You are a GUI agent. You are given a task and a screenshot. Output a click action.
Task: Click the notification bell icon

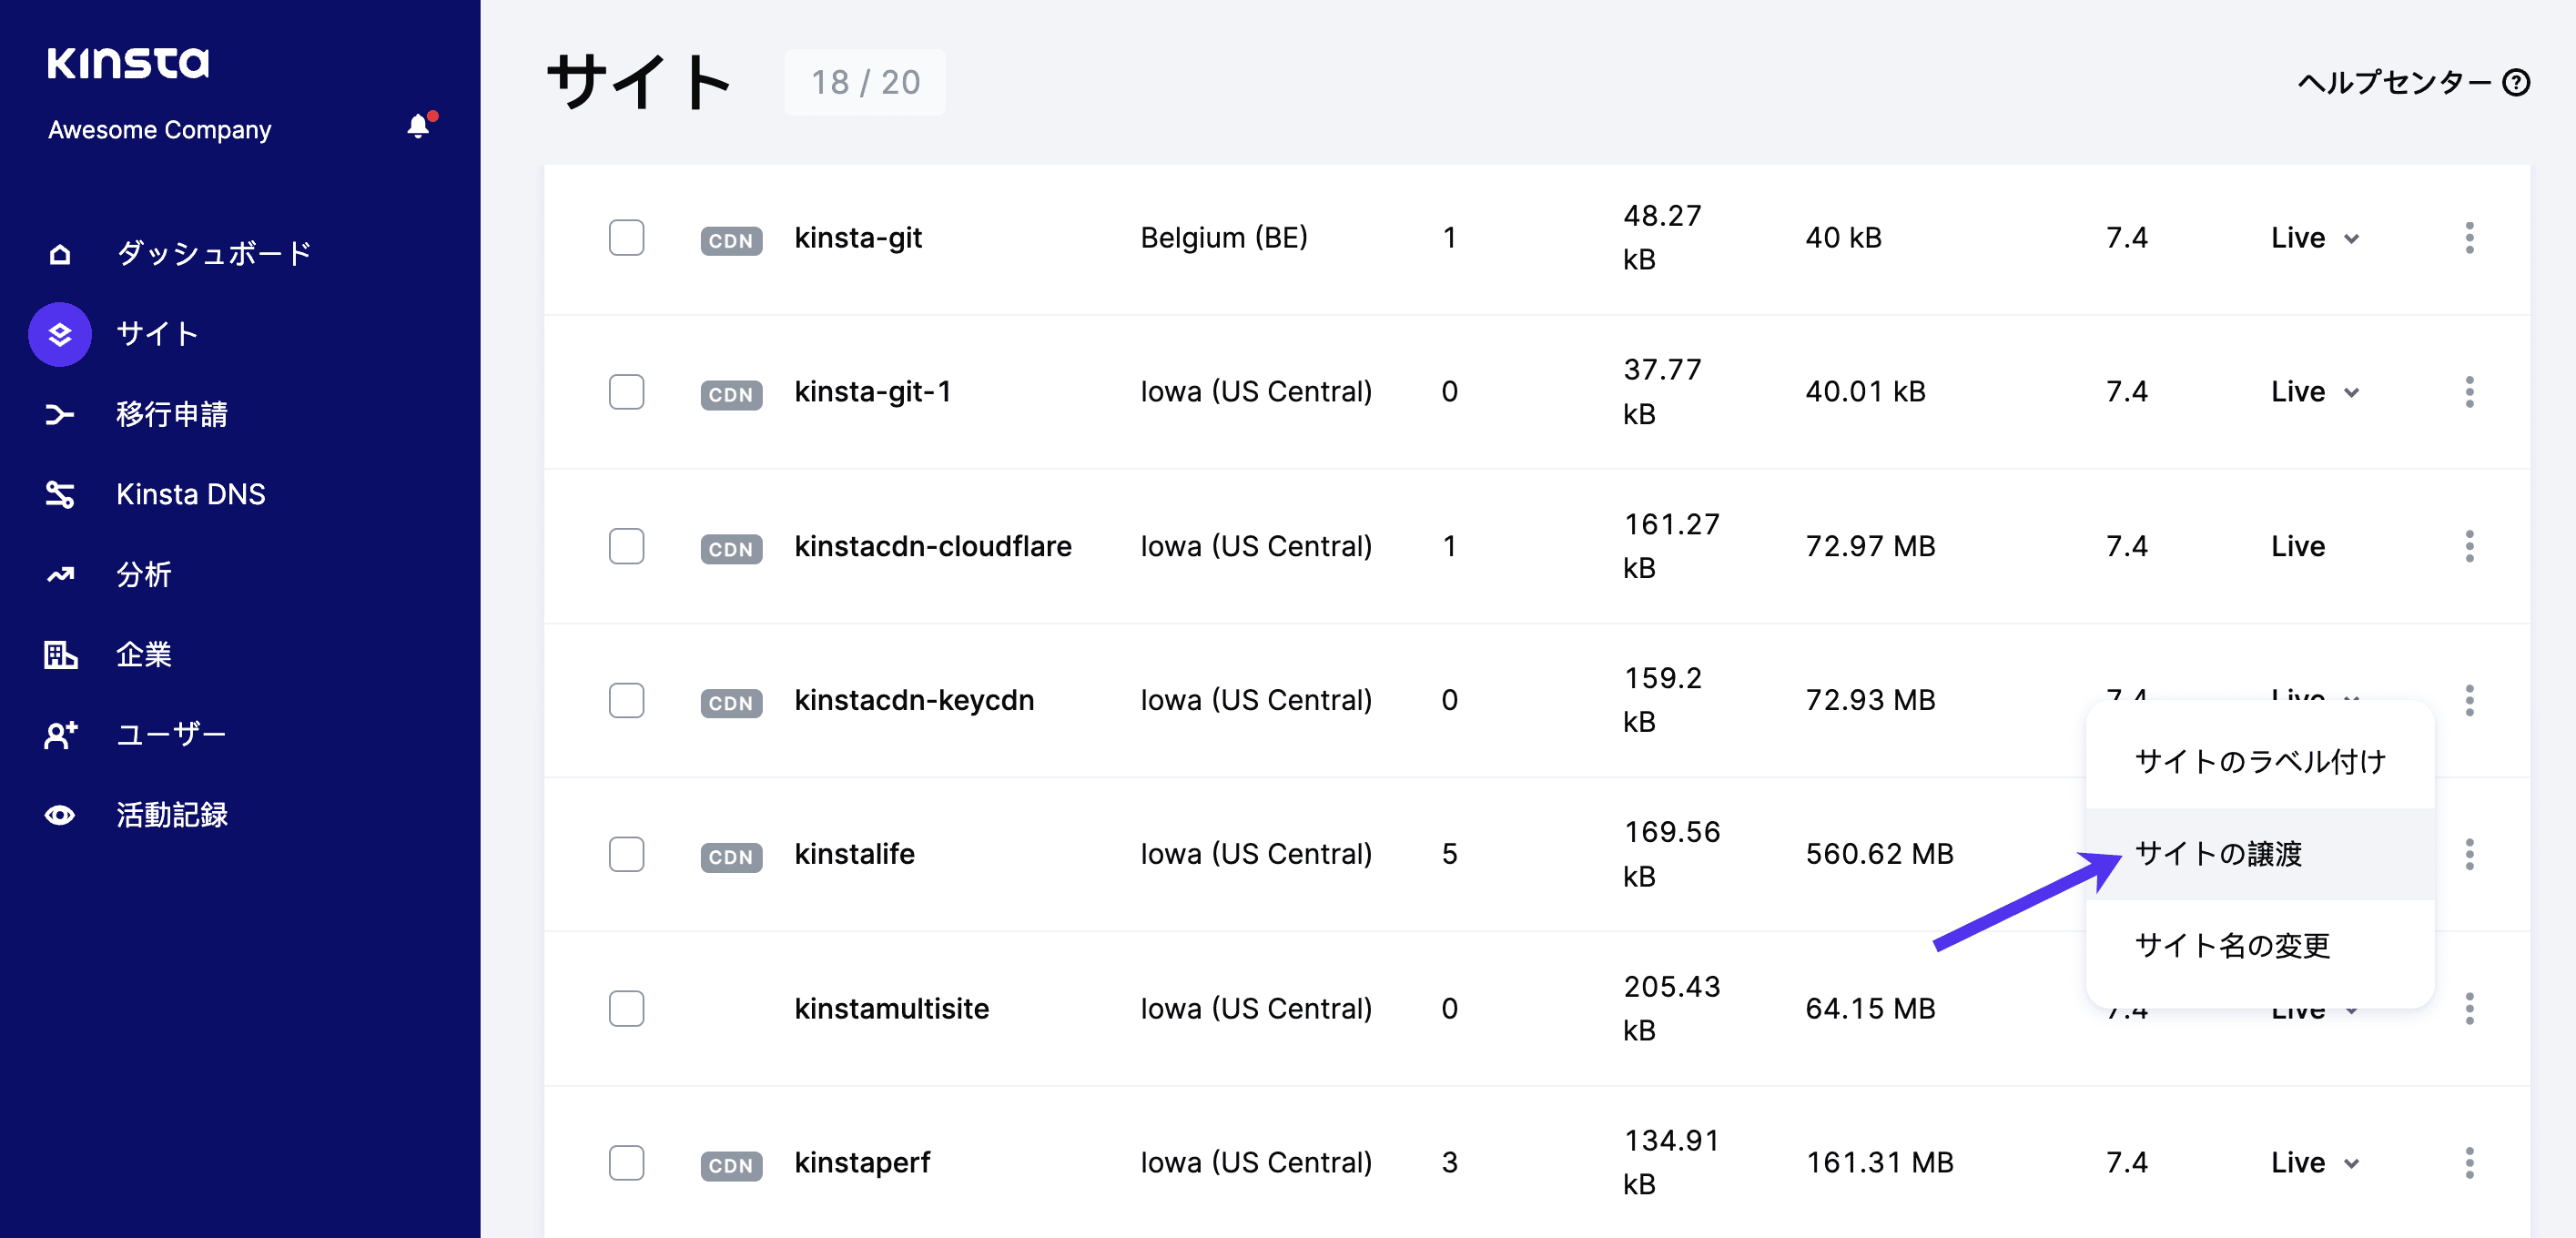pos(418,127)
